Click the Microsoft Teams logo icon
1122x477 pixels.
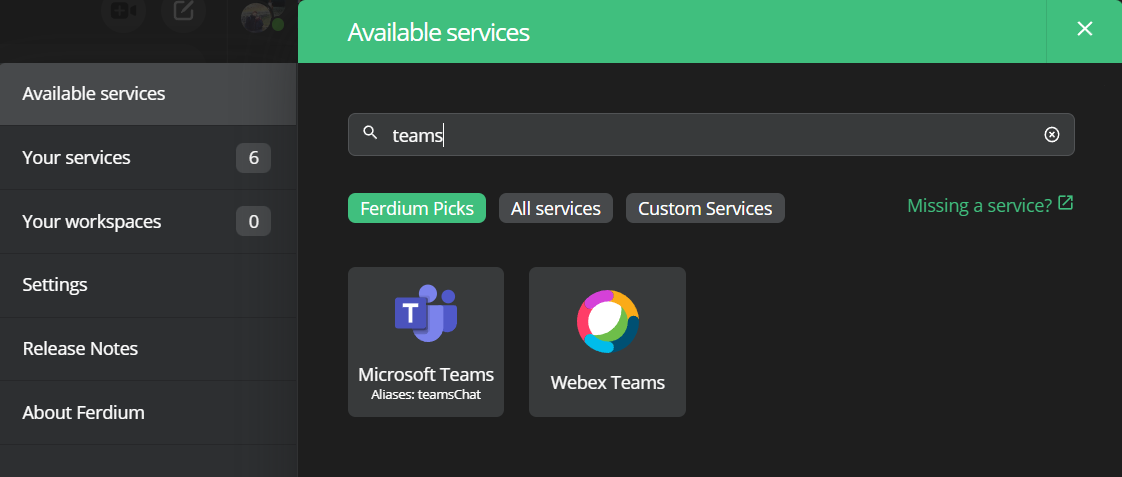426,313
